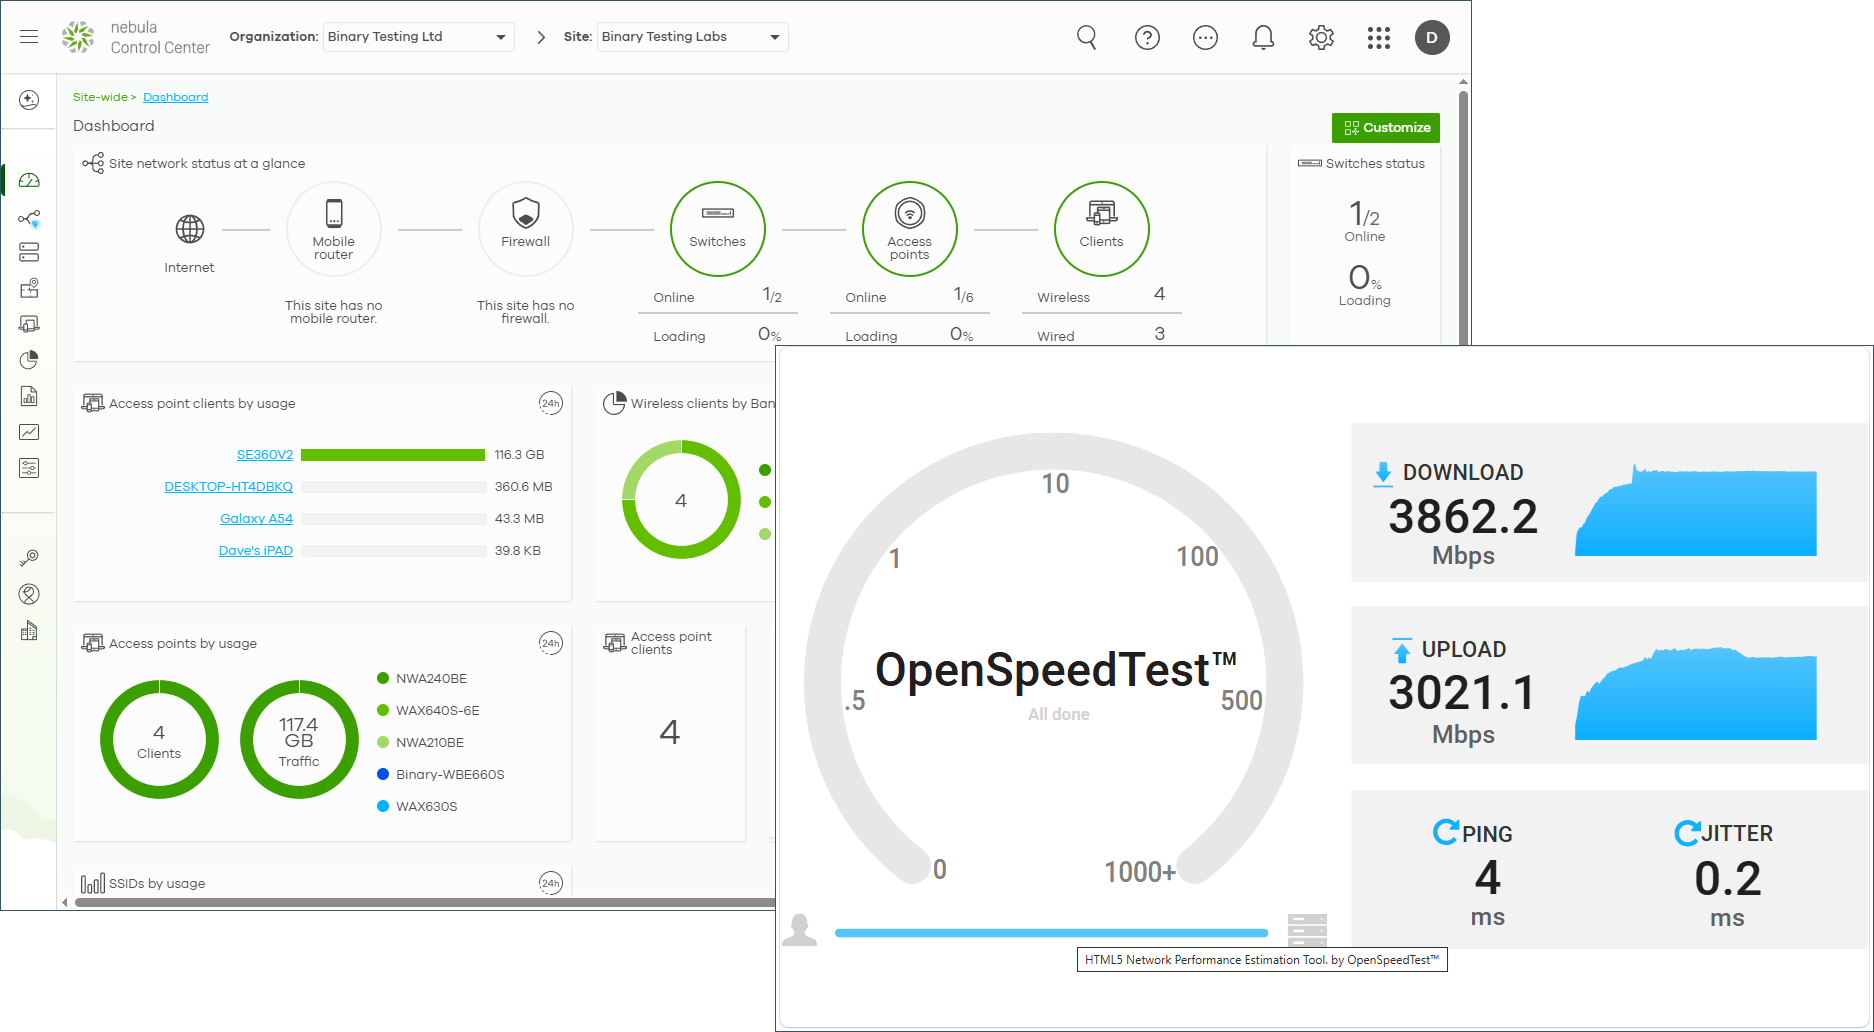This screenshot has width=1874, height=1032.
Task: Click the OpenSpeedTest blue progress bar
Action: (x=1052, y=933)
